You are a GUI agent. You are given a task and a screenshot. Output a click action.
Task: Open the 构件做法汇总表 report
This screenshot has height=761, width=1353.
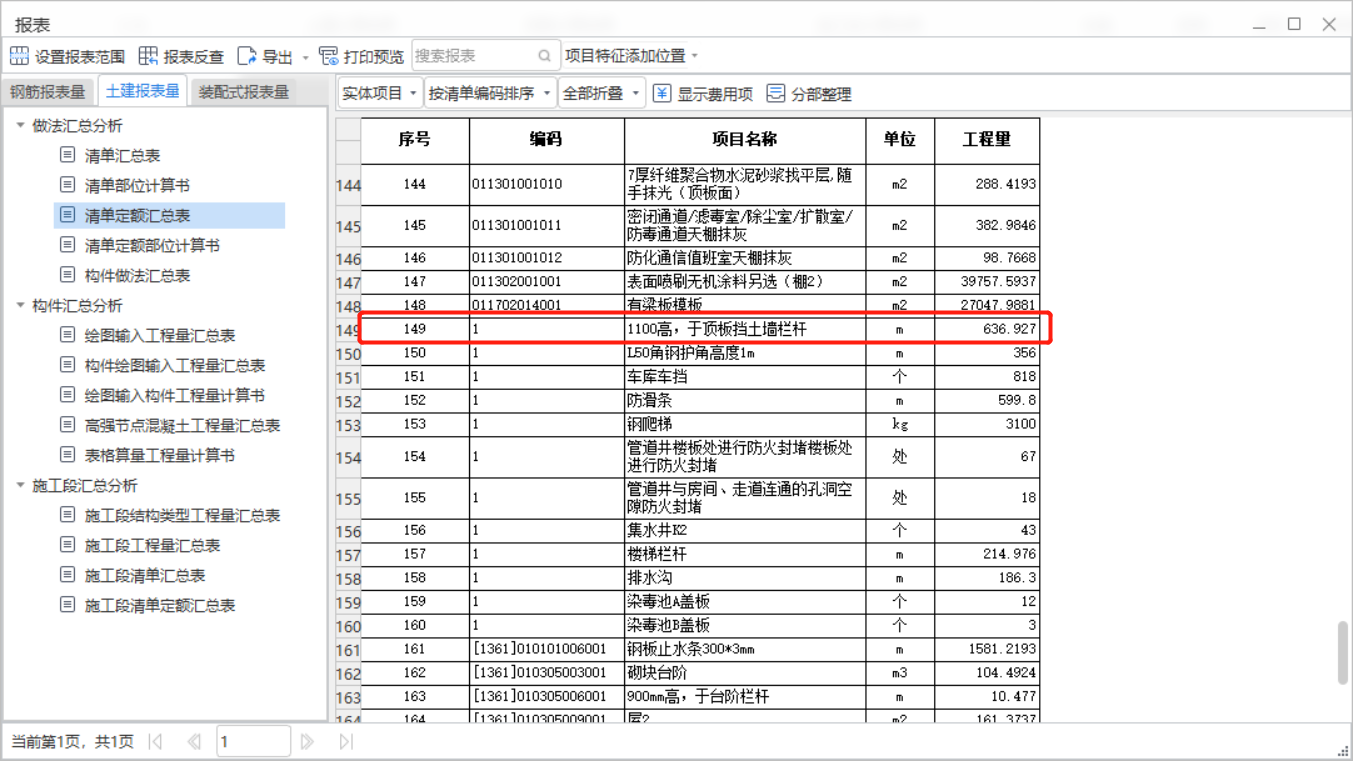pos(137,275)
